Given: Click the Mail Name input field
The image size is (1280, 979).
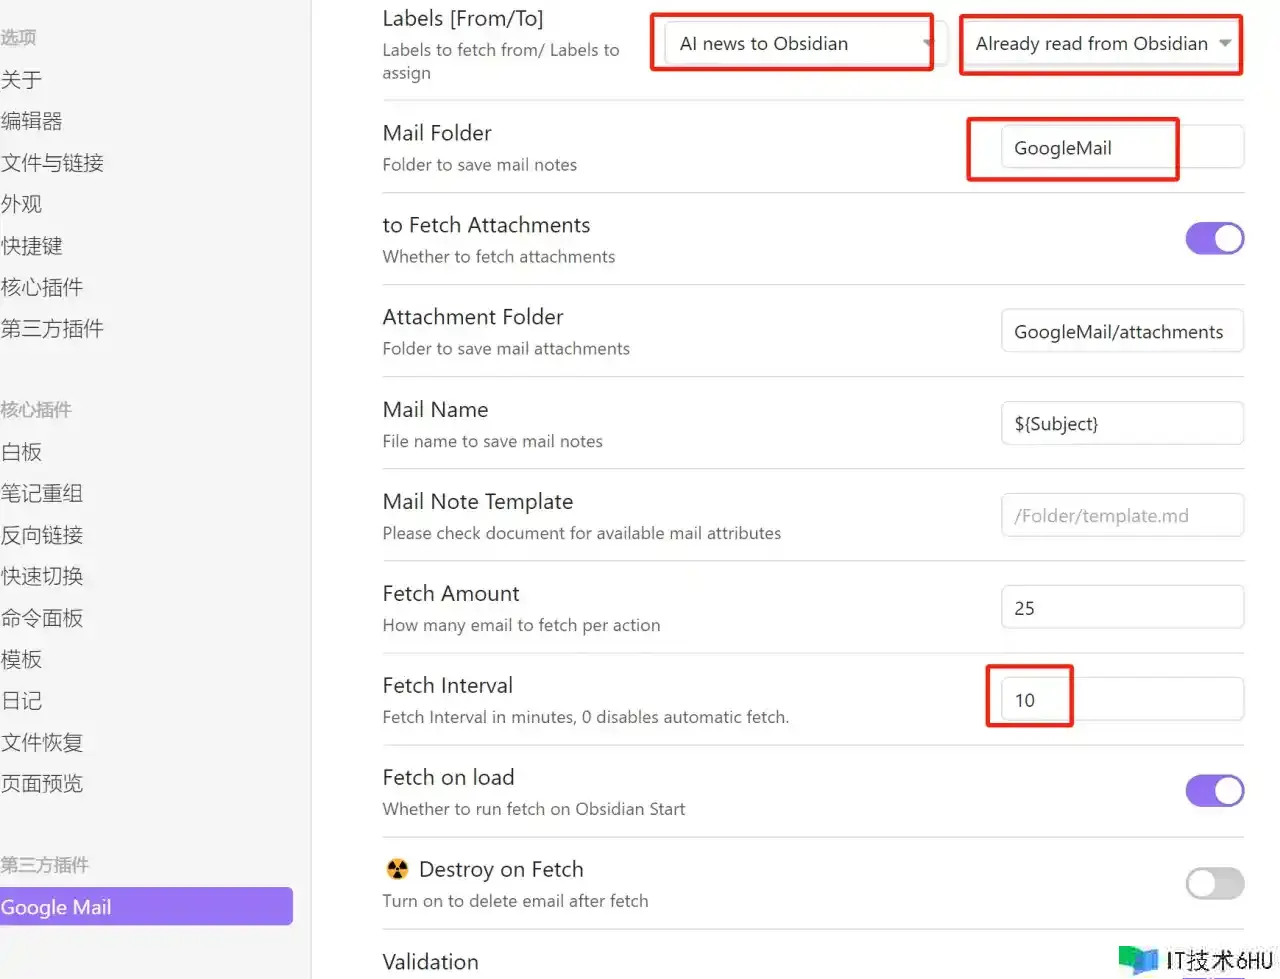Looking at the screenshot, I should [x=1122, y=423].
